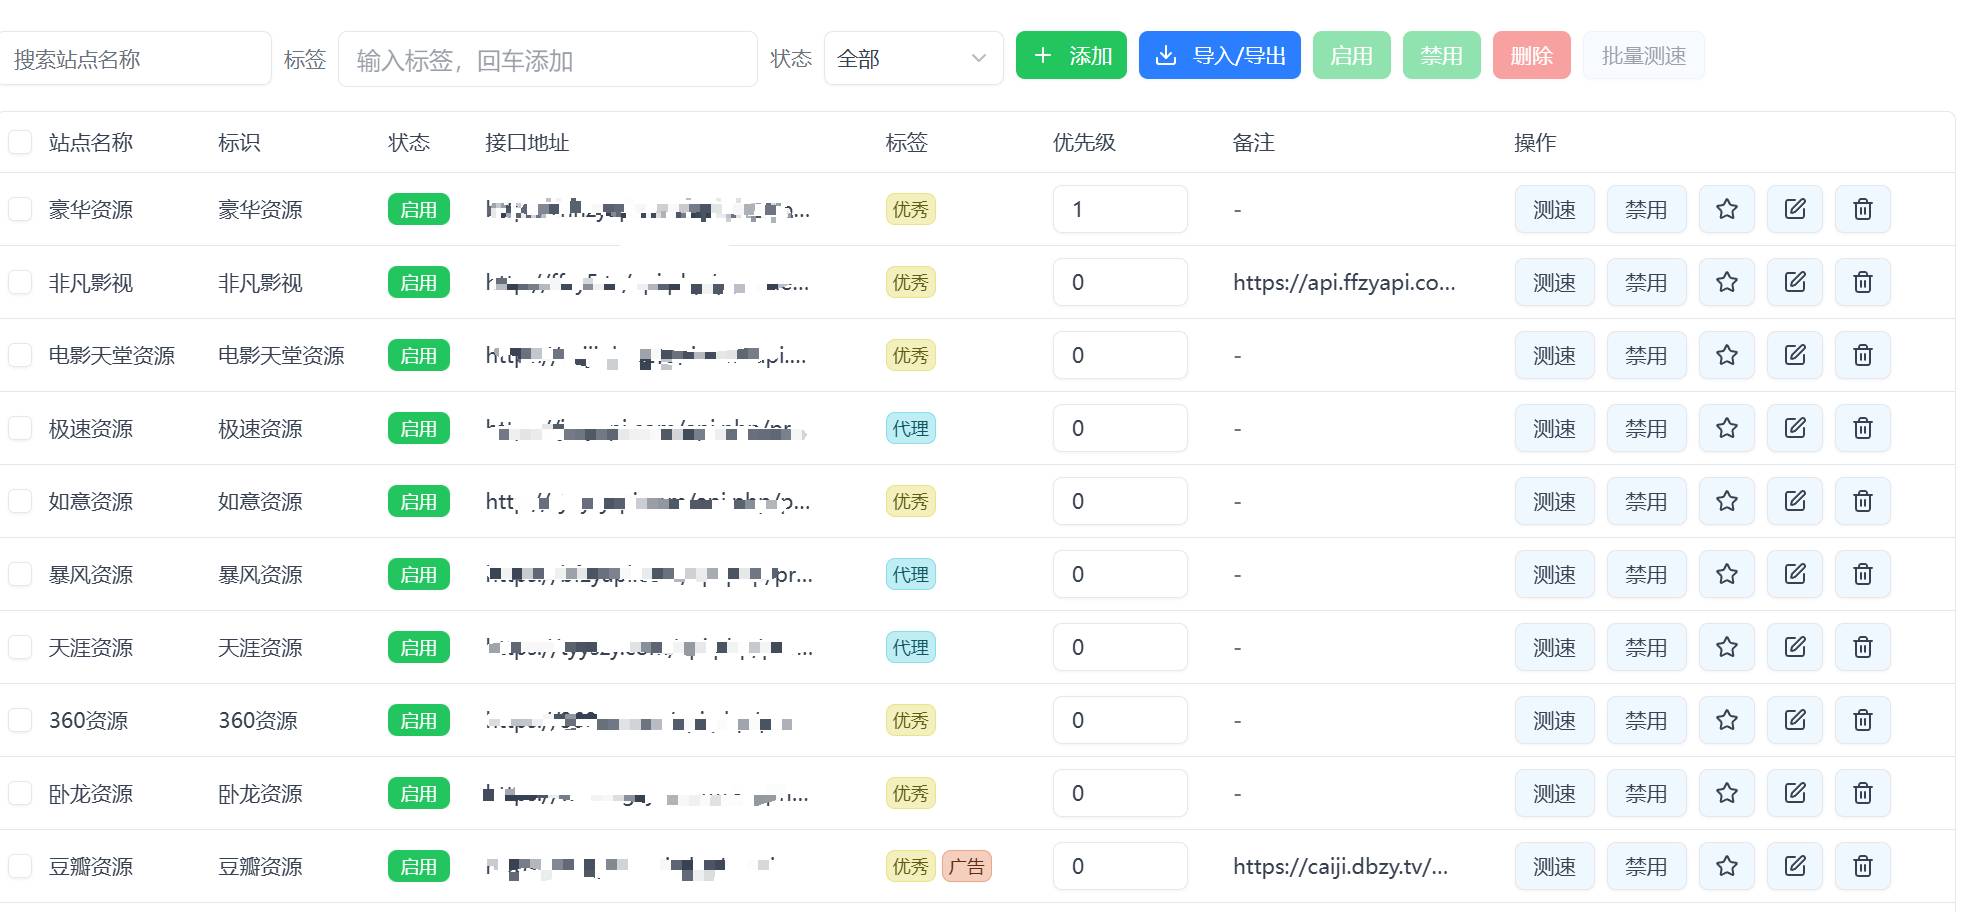The width and height of the screenshot is (1974, 912).
Task: Run 测速 for 天涯资源
Action: click(x=1554, y=647)
